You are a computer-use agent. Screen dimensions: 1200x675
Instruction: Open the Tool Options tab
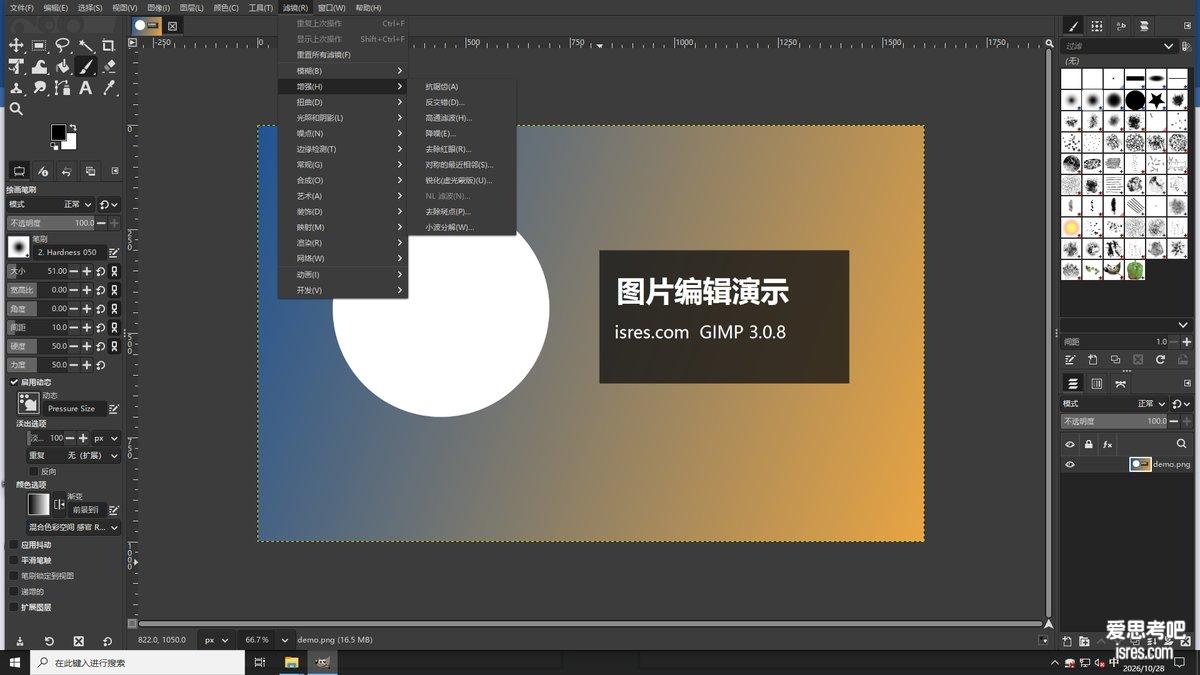click(x=19, y=171)
